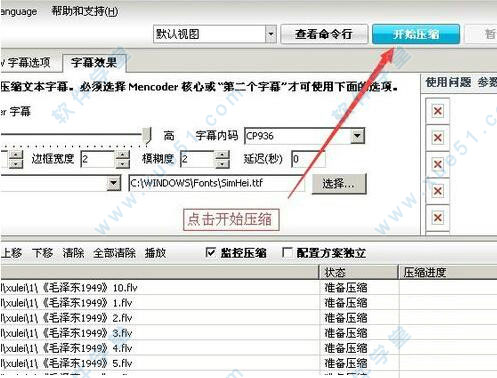The width and height of the screenshot is (497, 378).
Task: Switch to the 字幕效果 tab
Action: point(94,62)
